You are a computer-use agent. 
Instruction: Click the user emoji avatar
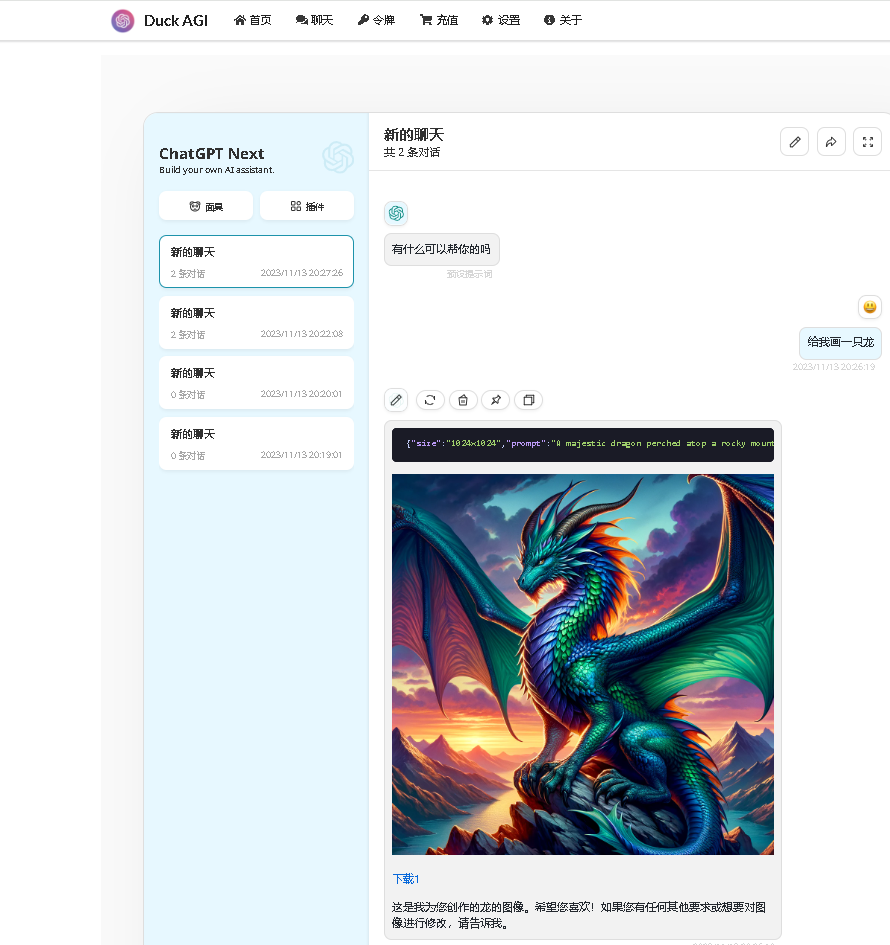pos(869,307)
